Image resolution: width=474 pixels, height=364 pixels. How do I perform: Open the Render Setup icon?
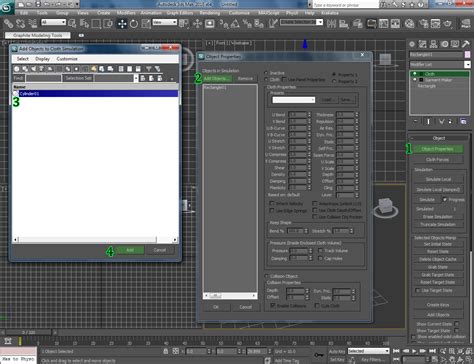click(x=424, y=24)
